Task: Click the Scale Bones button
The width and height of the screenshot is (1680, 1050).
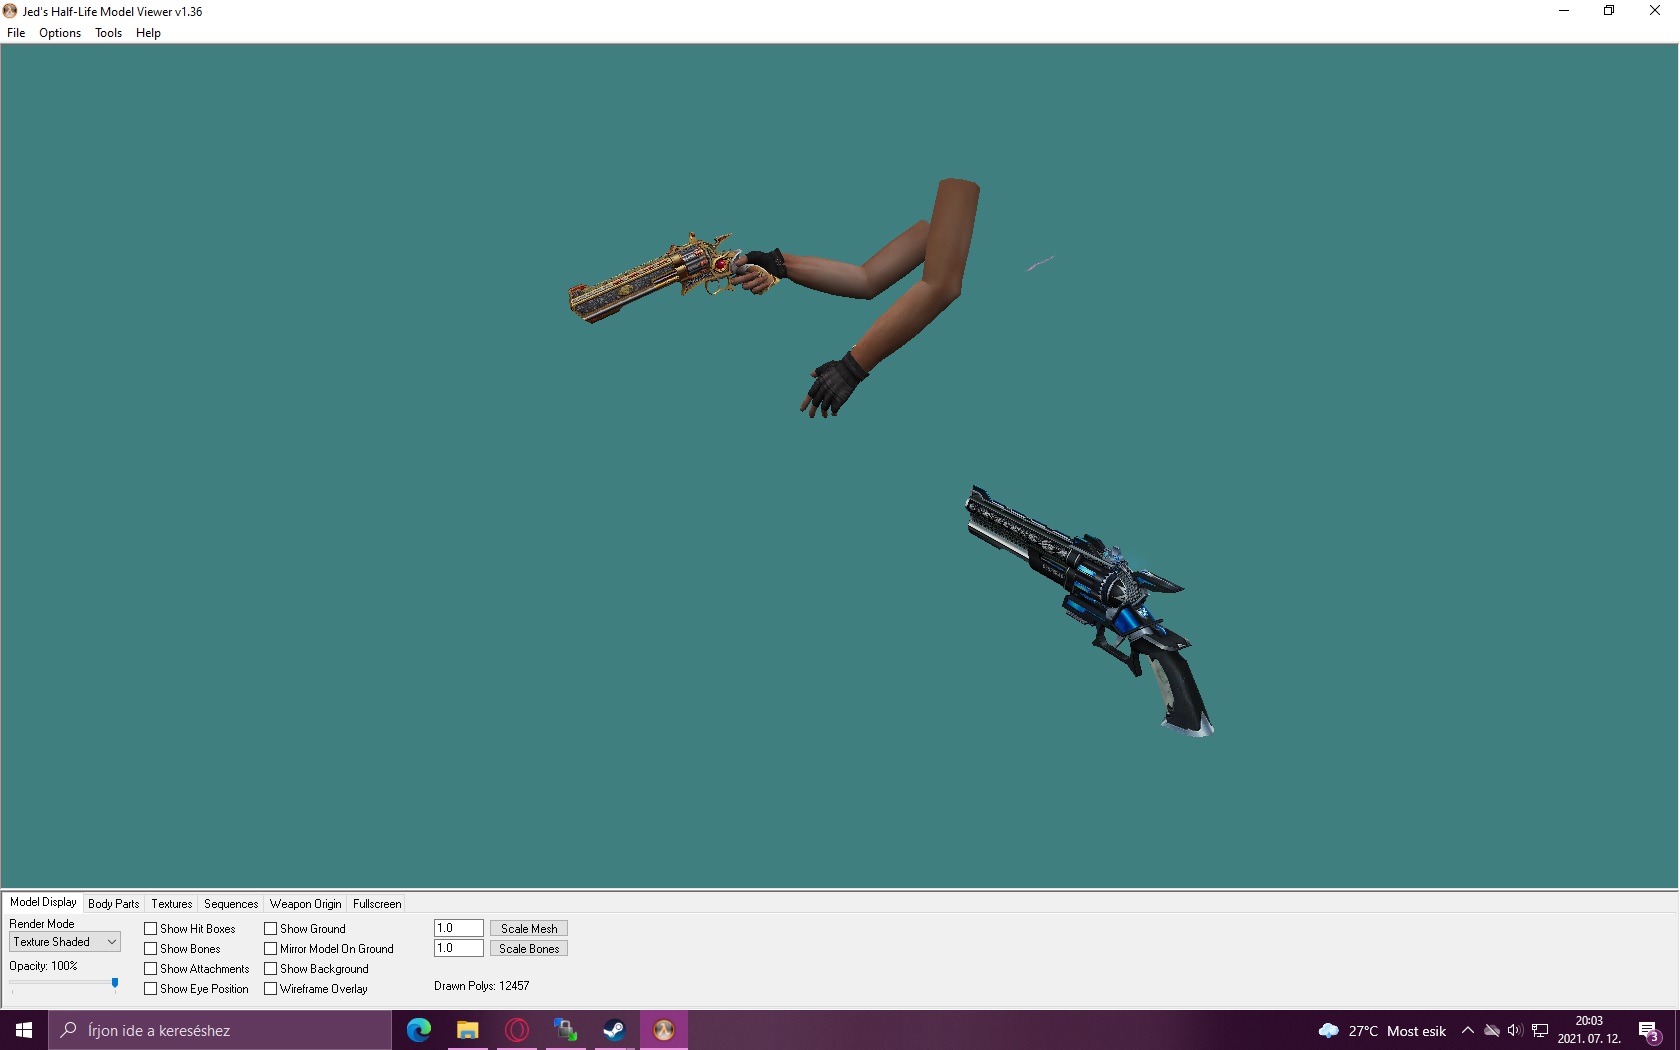Action: pyautogui.click(x=529, y=949)
